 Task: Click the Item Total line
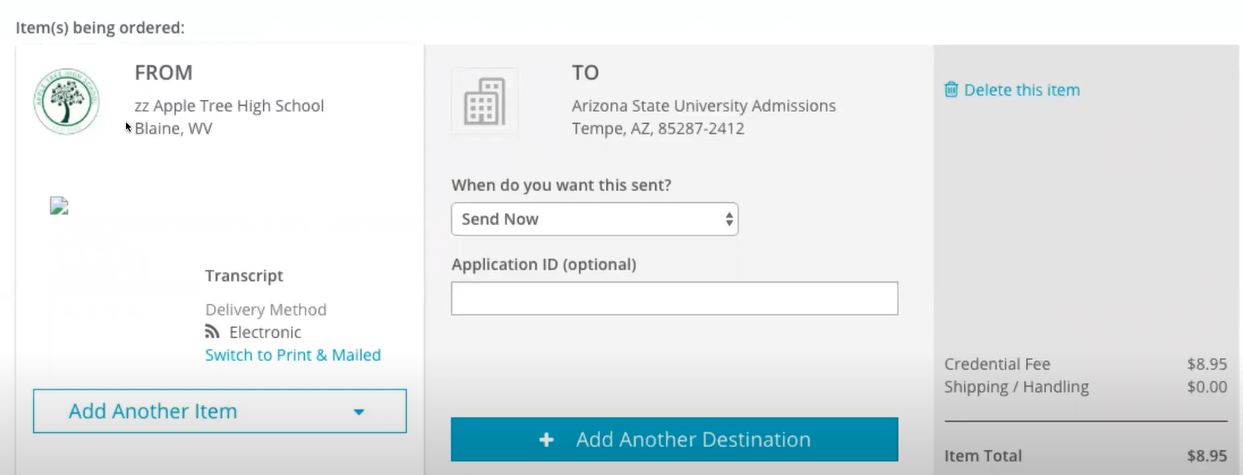(983, 456)
